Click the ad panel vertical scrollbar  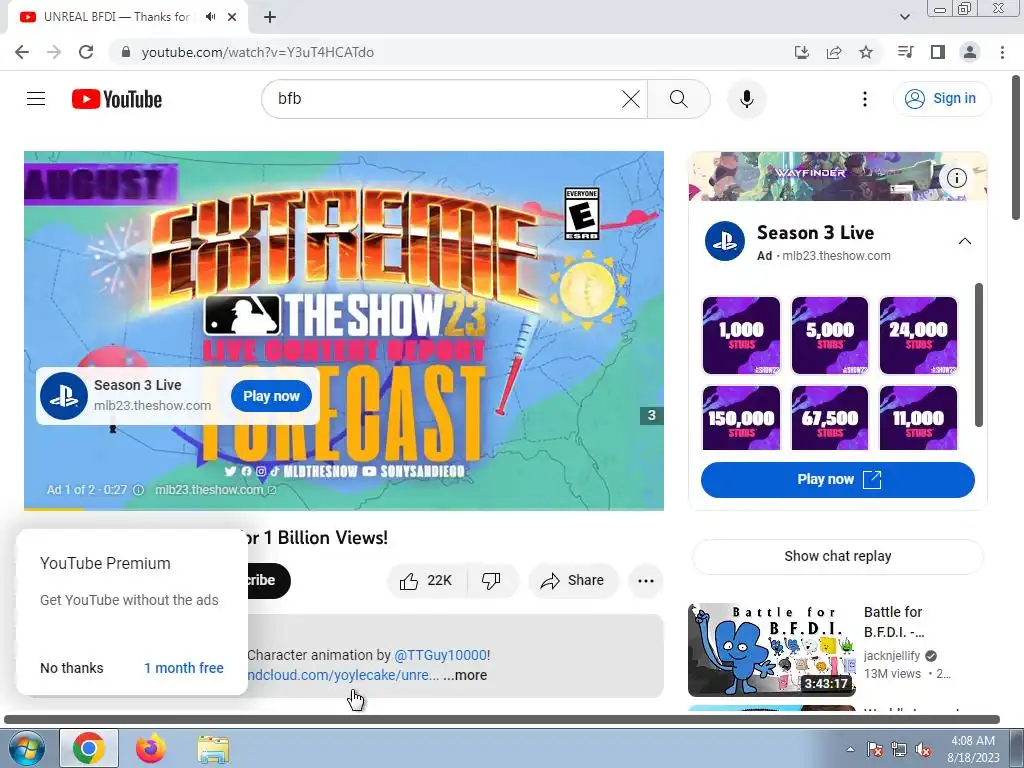[978, 355]
